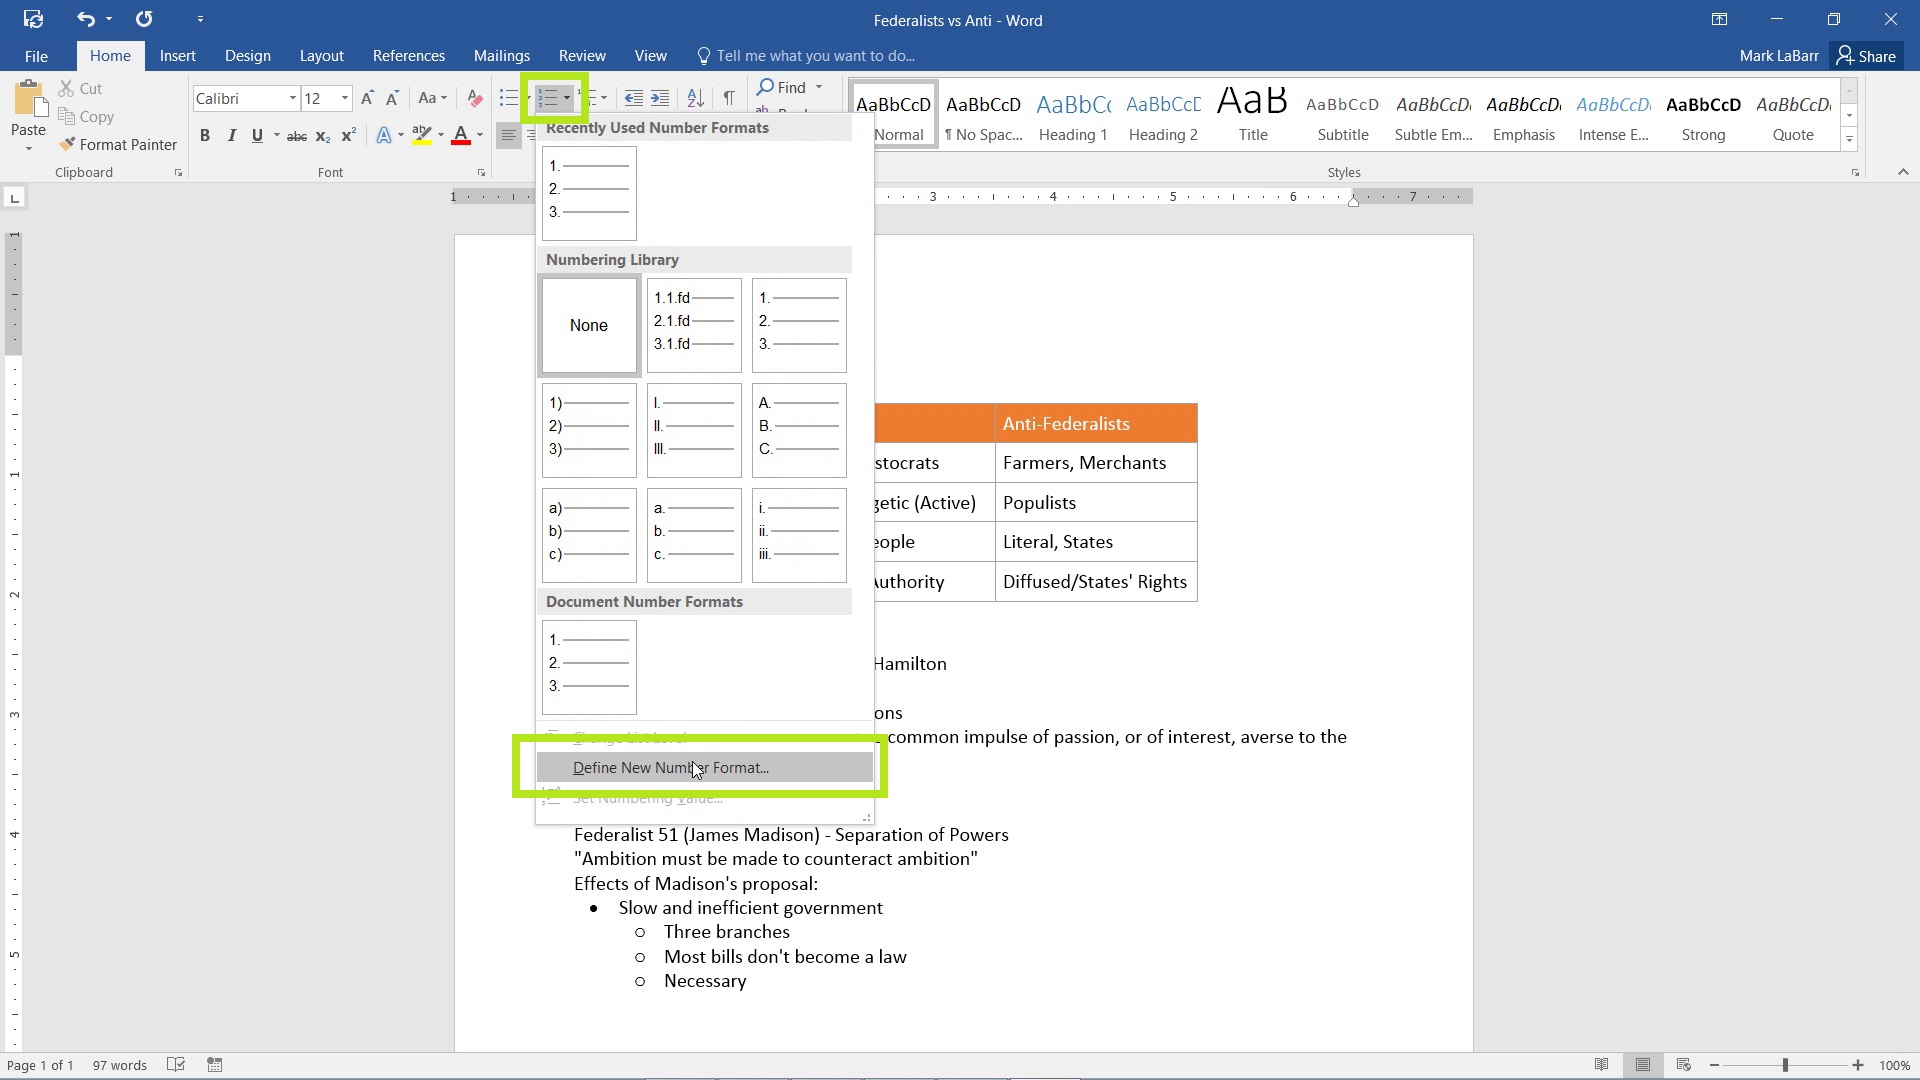Select the Text Highlight Color icon
This screenshot has width=1920, height=1080.
[x=422, y=136]
